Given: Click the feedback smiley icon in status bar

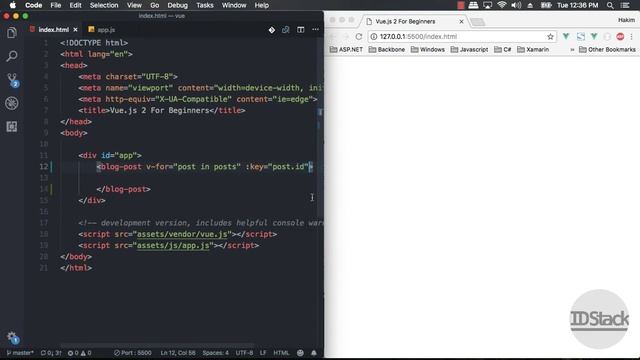Looking at the screenshot, I should click(300, 353).
